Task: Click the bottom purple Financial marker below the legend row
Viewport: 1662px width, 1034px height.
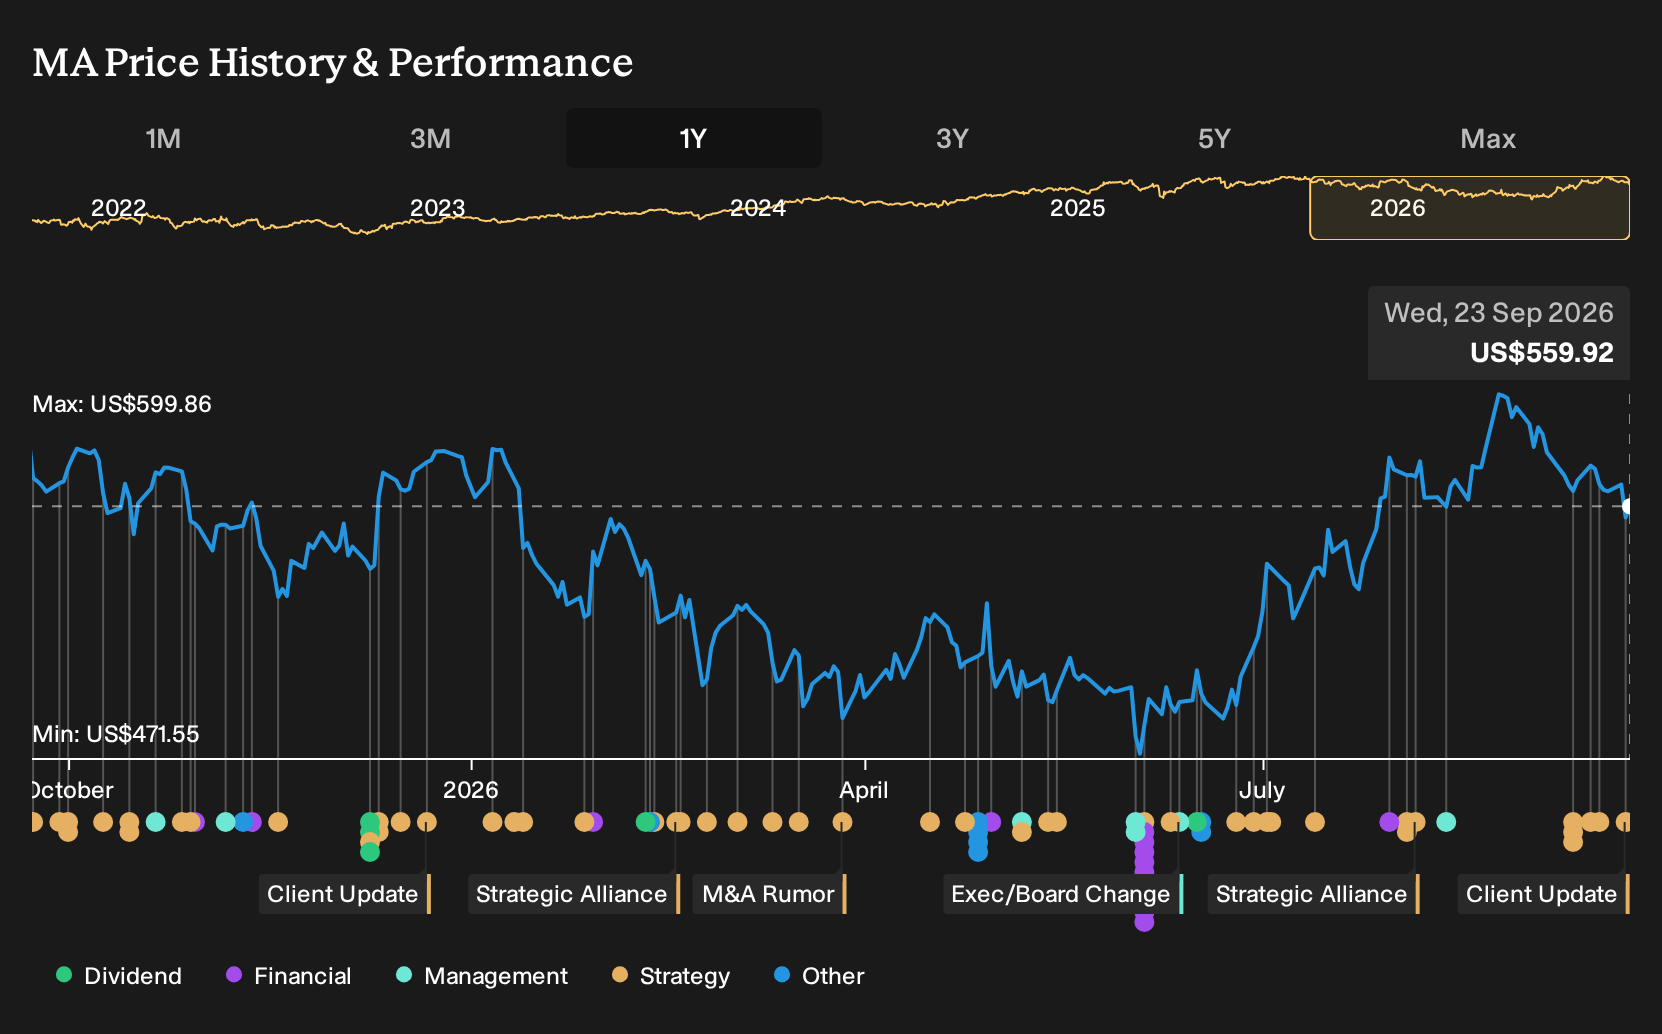Action: [1145, 922]
